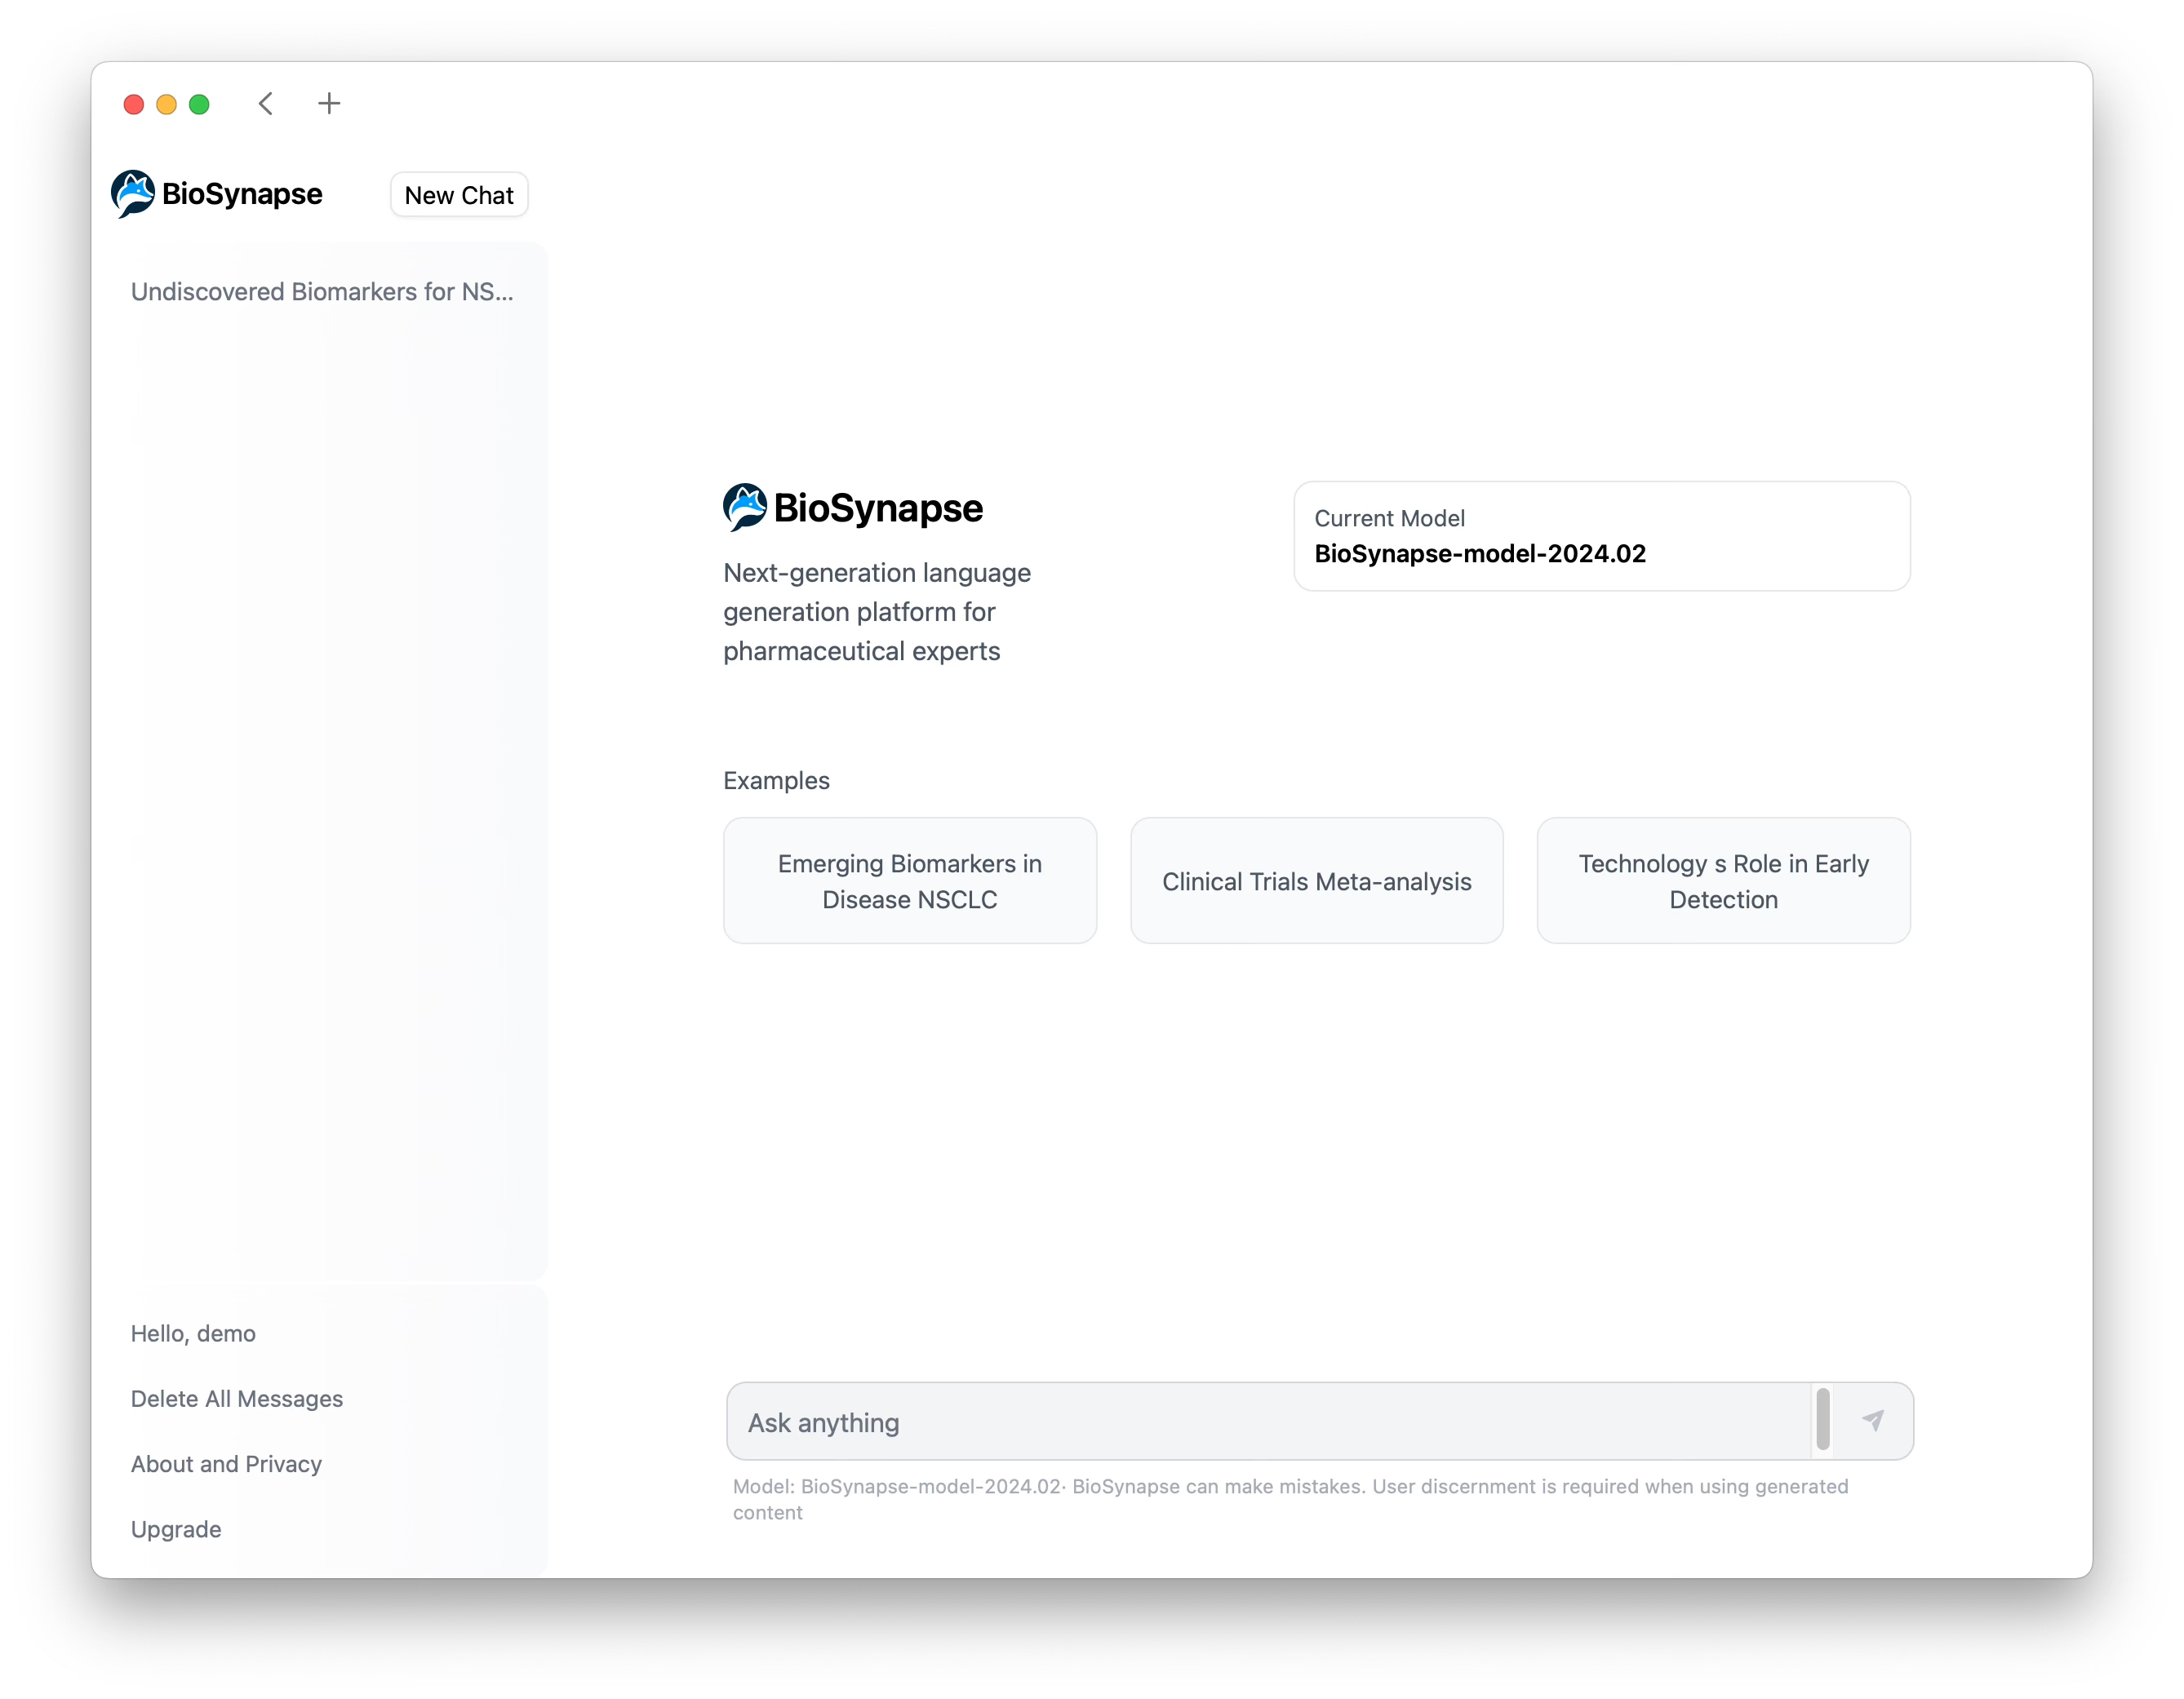Click the send paper-plane icon

1873,1420
